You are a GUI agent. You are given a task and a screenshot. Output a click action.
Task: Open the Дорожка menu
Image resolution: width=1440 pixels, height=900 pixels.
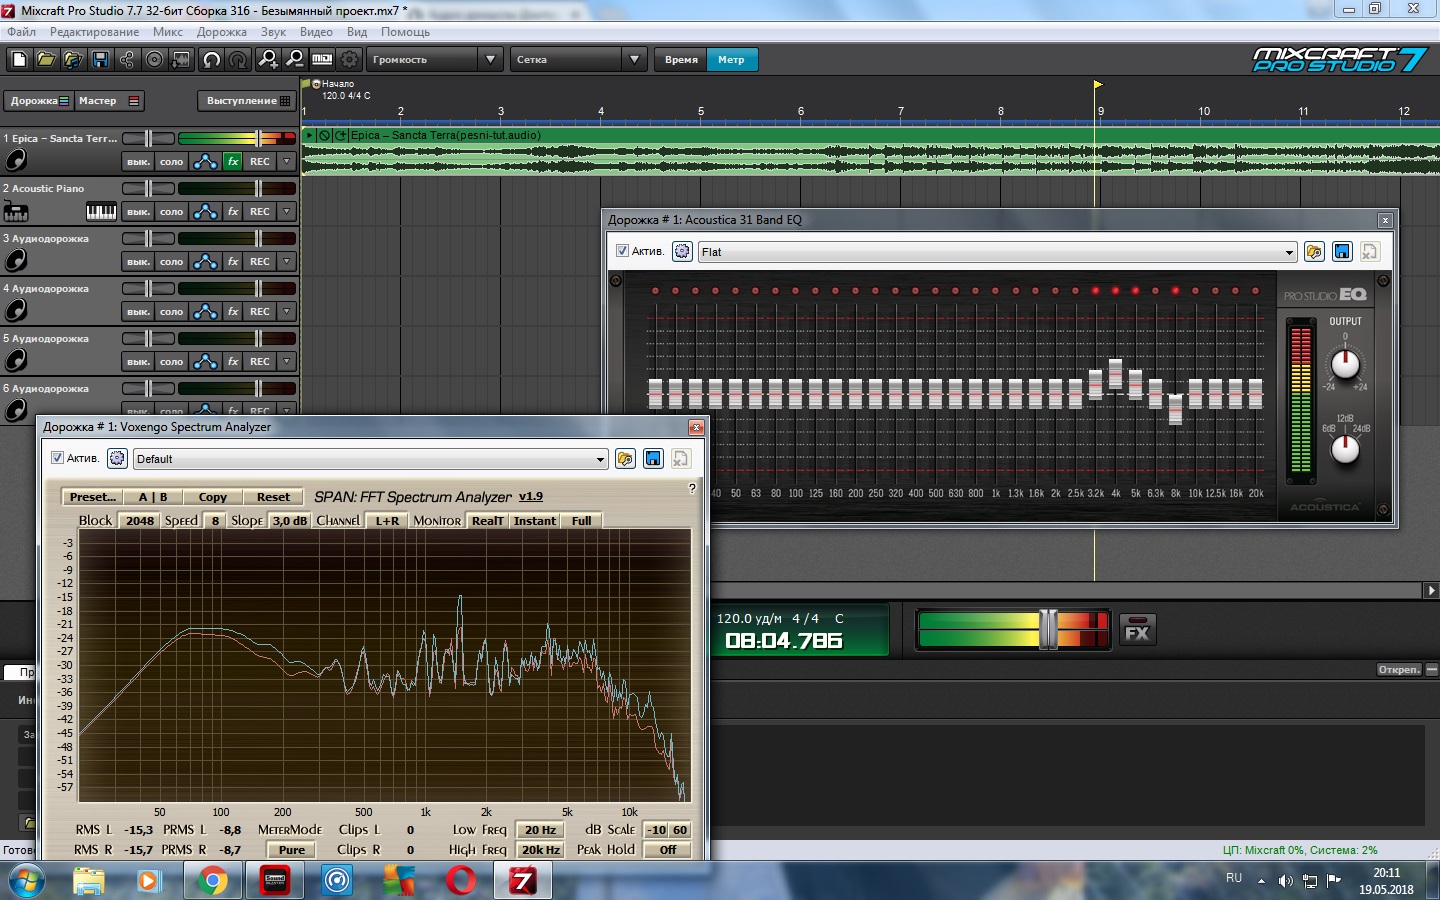pos(222,32)
